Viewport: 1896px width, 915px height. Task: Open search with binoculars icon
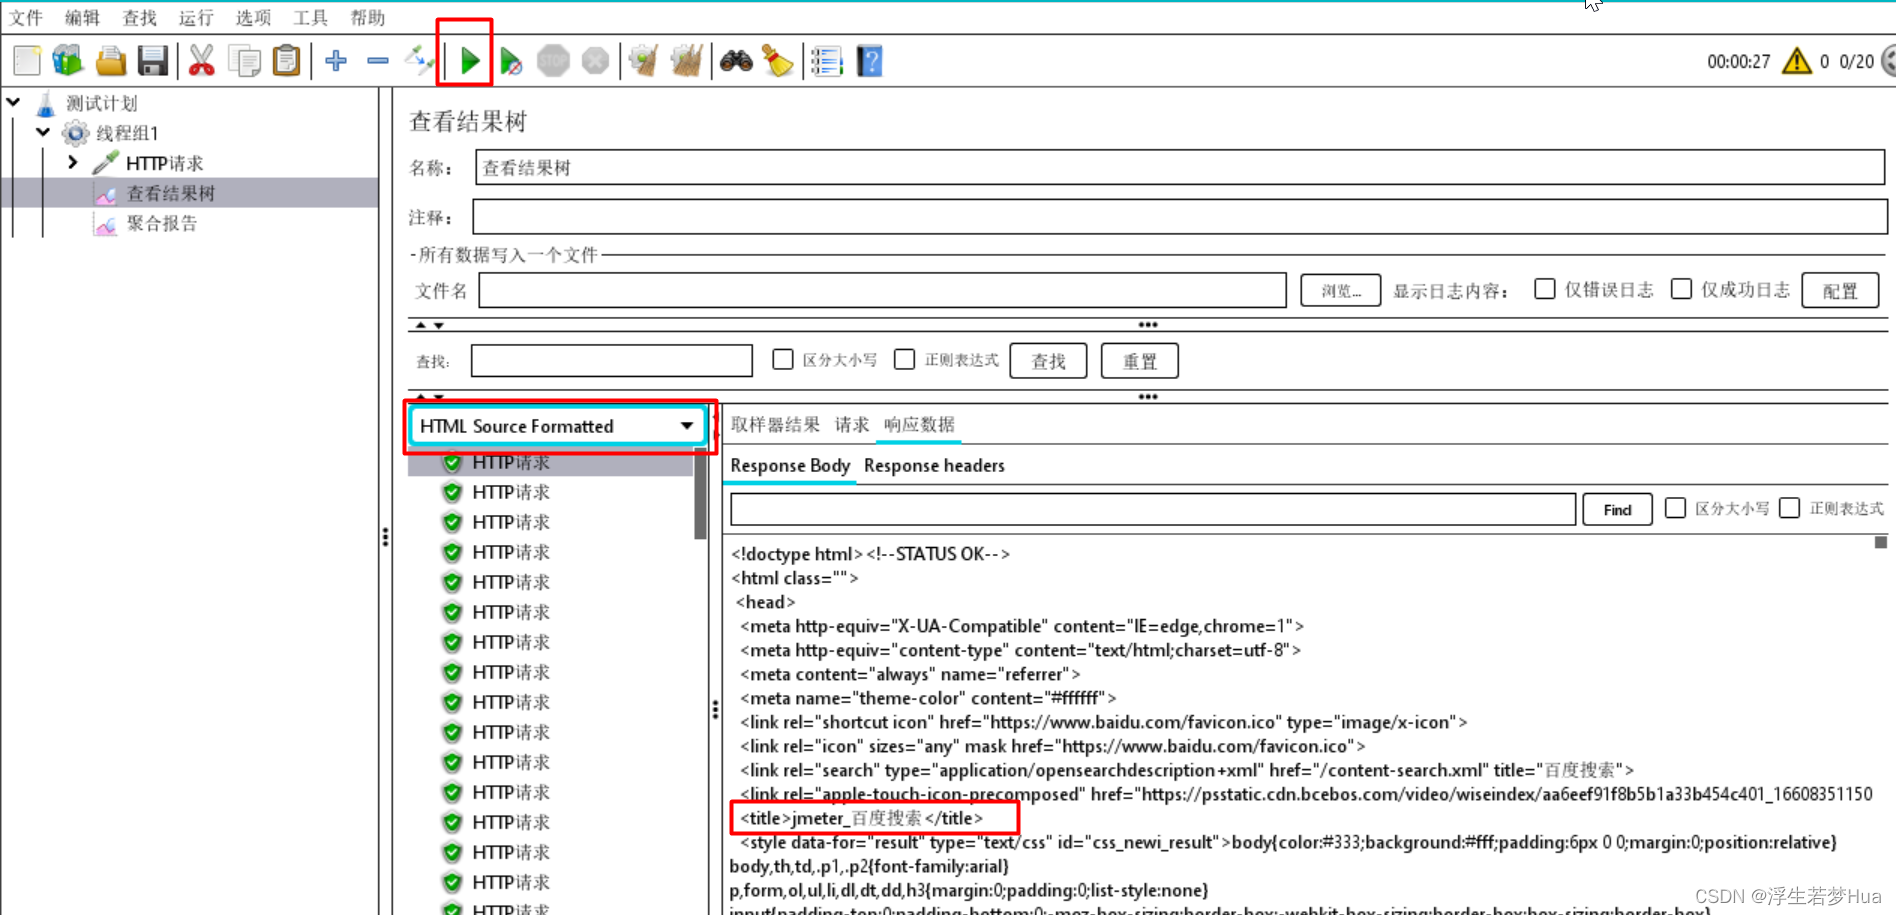pyautogui.click(x=736, y=61)
